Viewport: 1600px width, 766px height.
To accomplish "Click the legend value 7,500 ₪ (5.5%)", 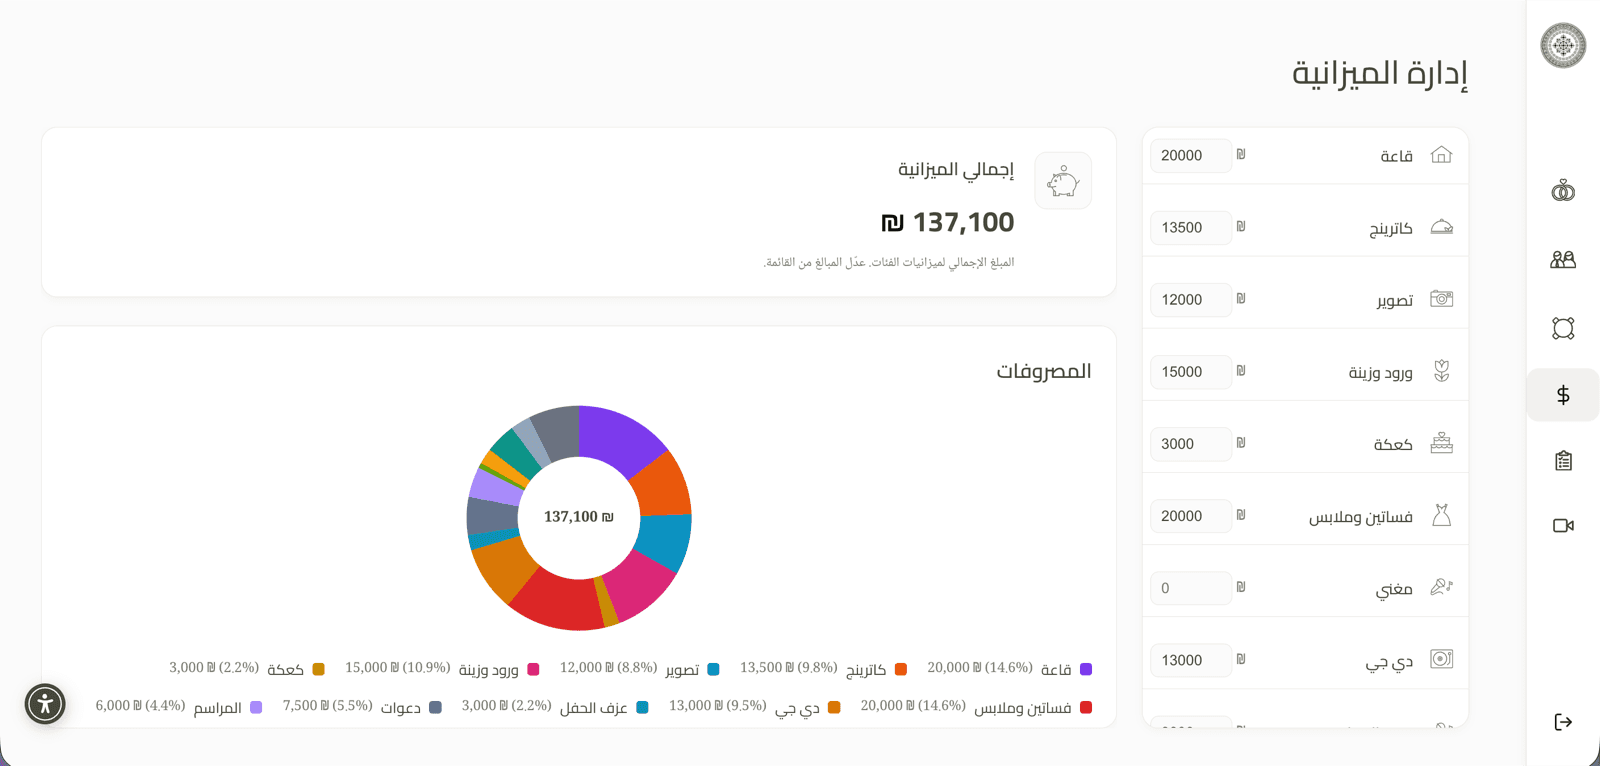I will click(x=328, y=705).
